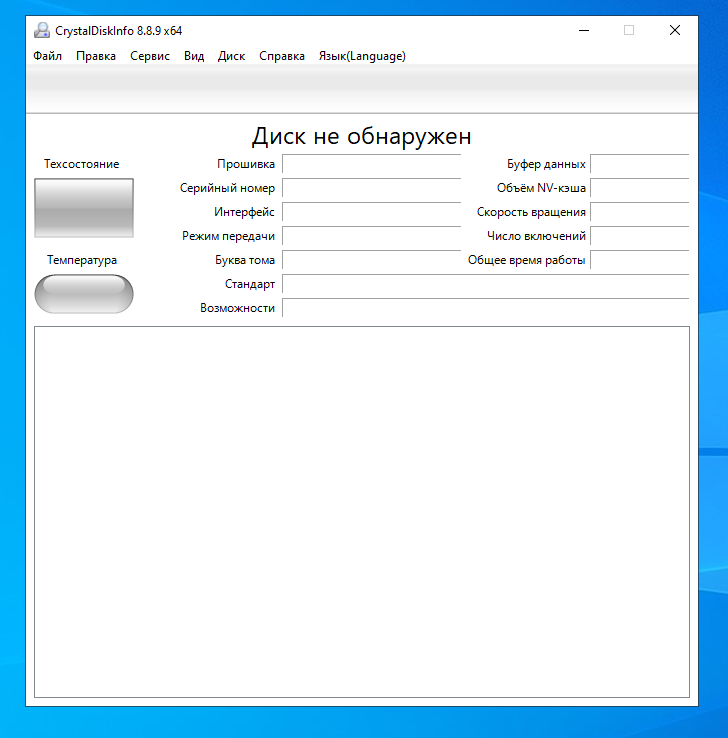The height and width of the screenshot is (738, 728).
Task: Open the Справка menu
Action: [281, 56]
